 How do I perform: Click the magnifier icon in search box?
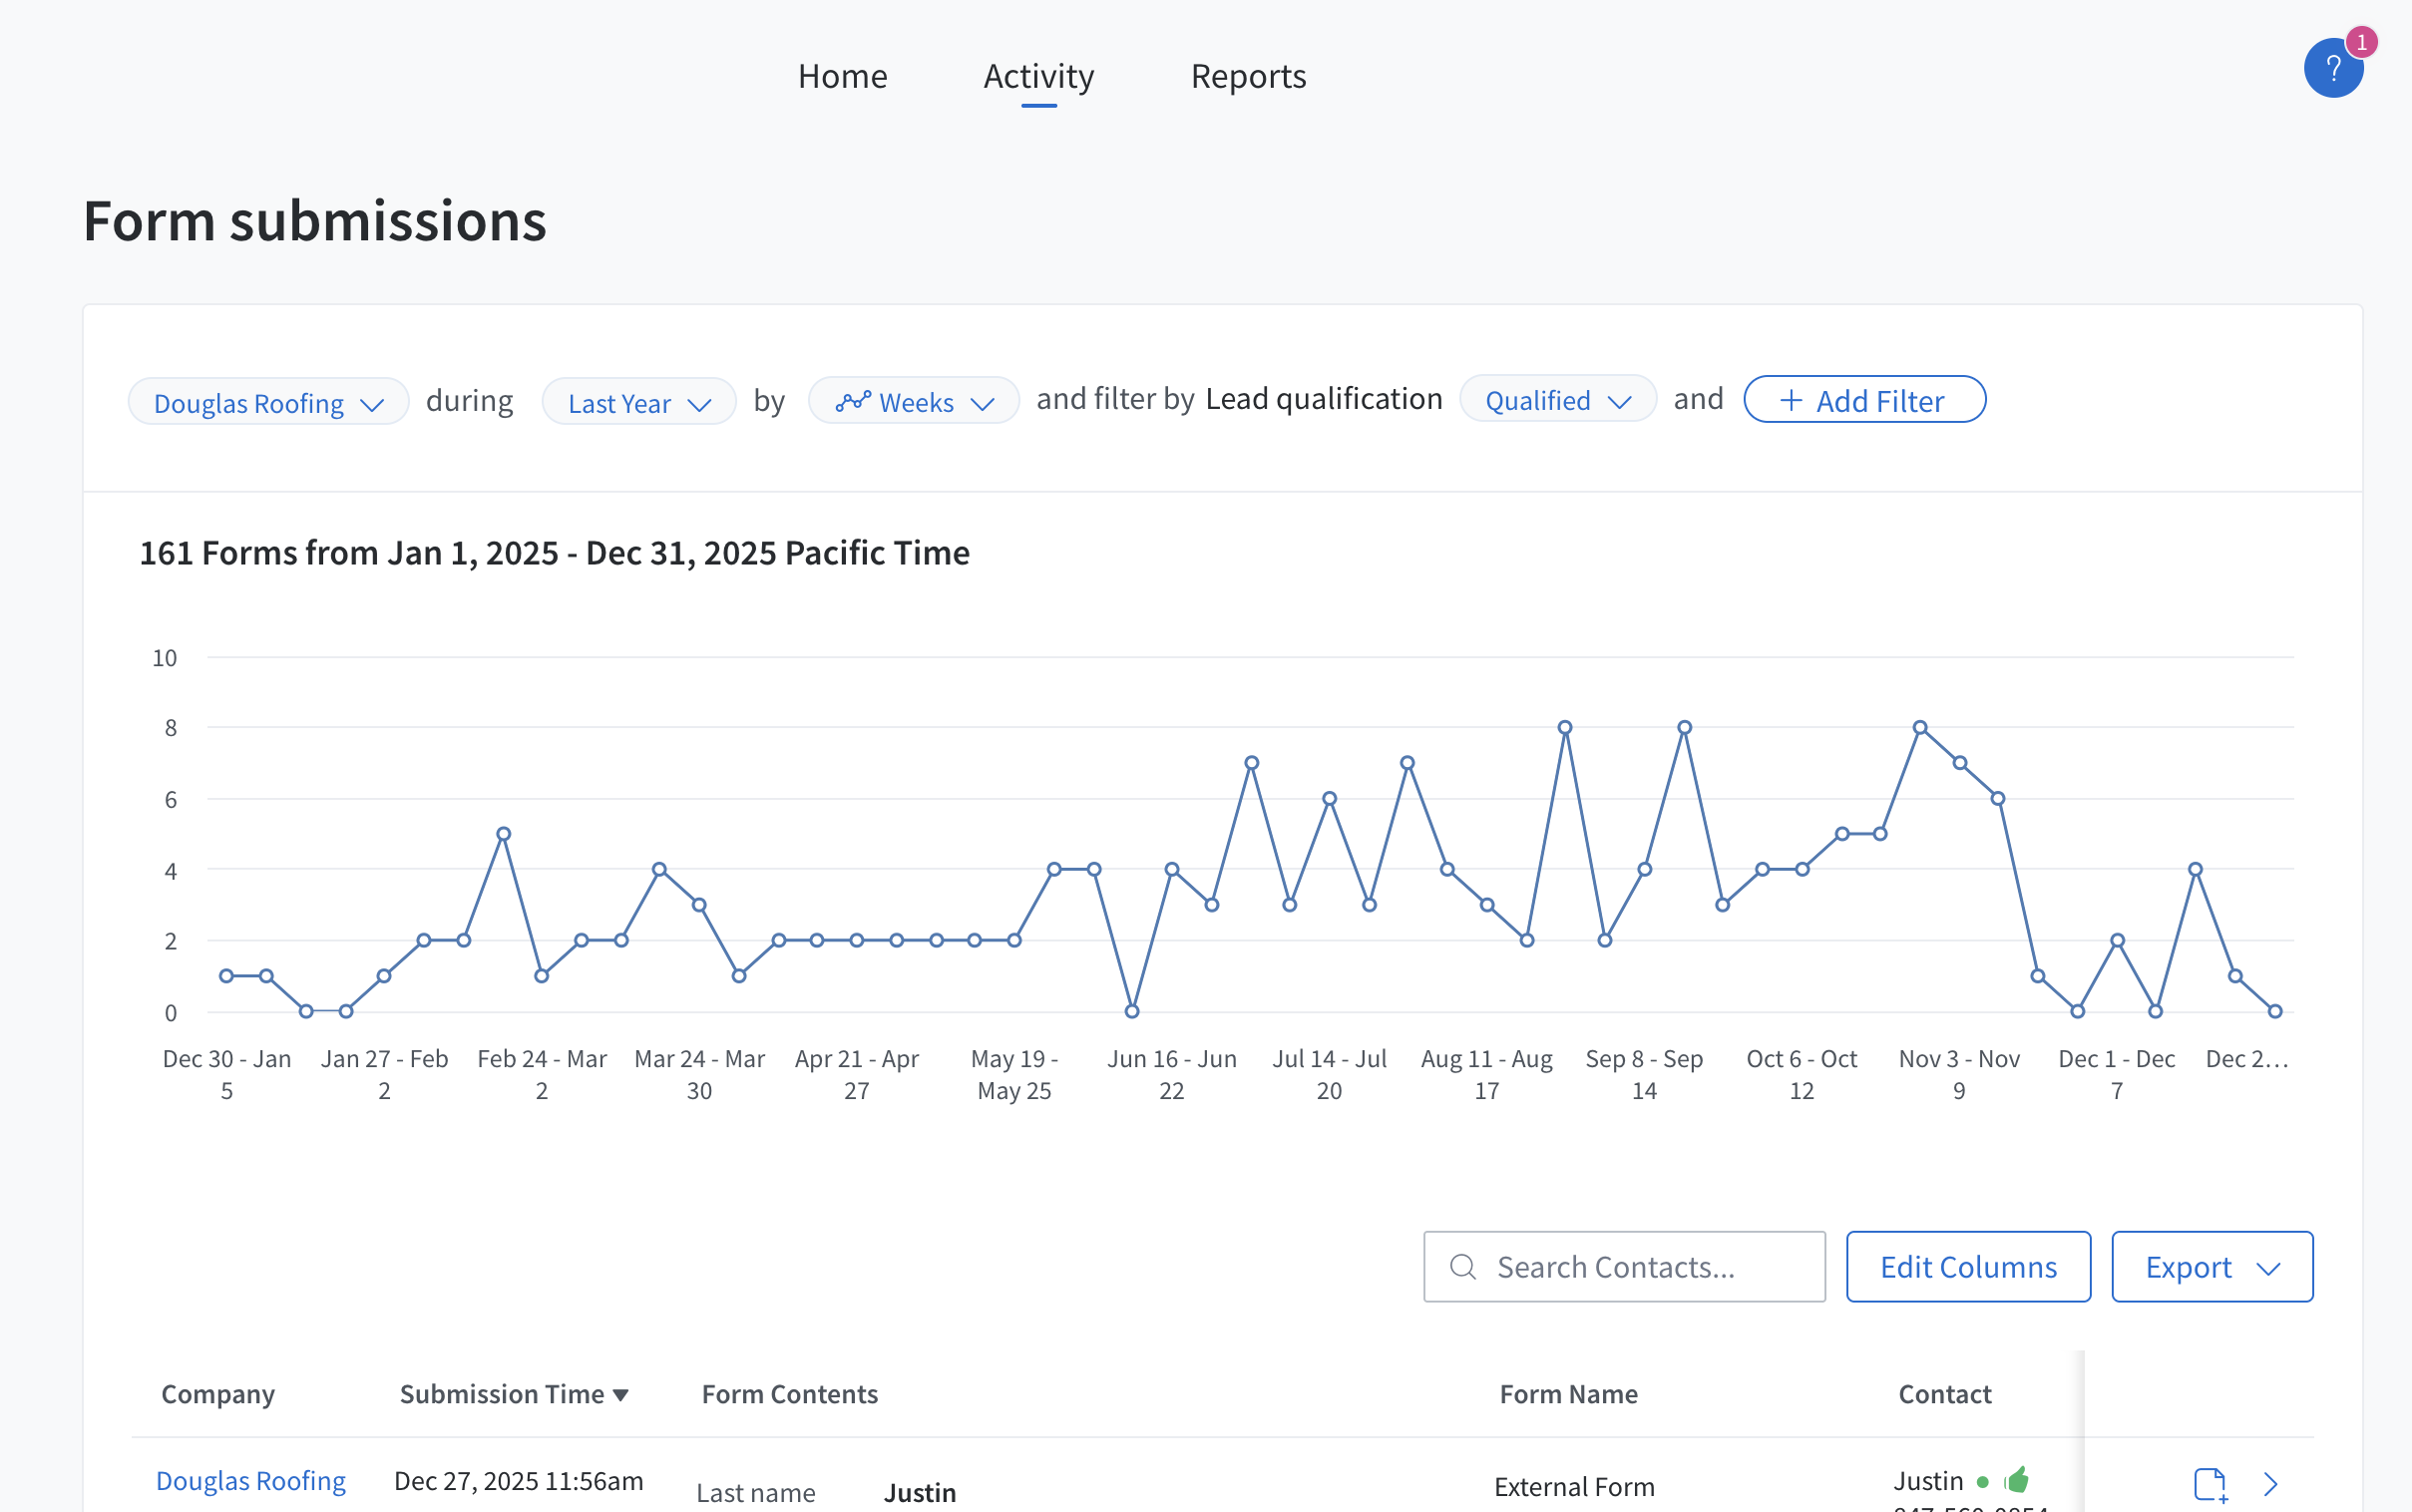pyautogui.click(x=1463, y=1267)
